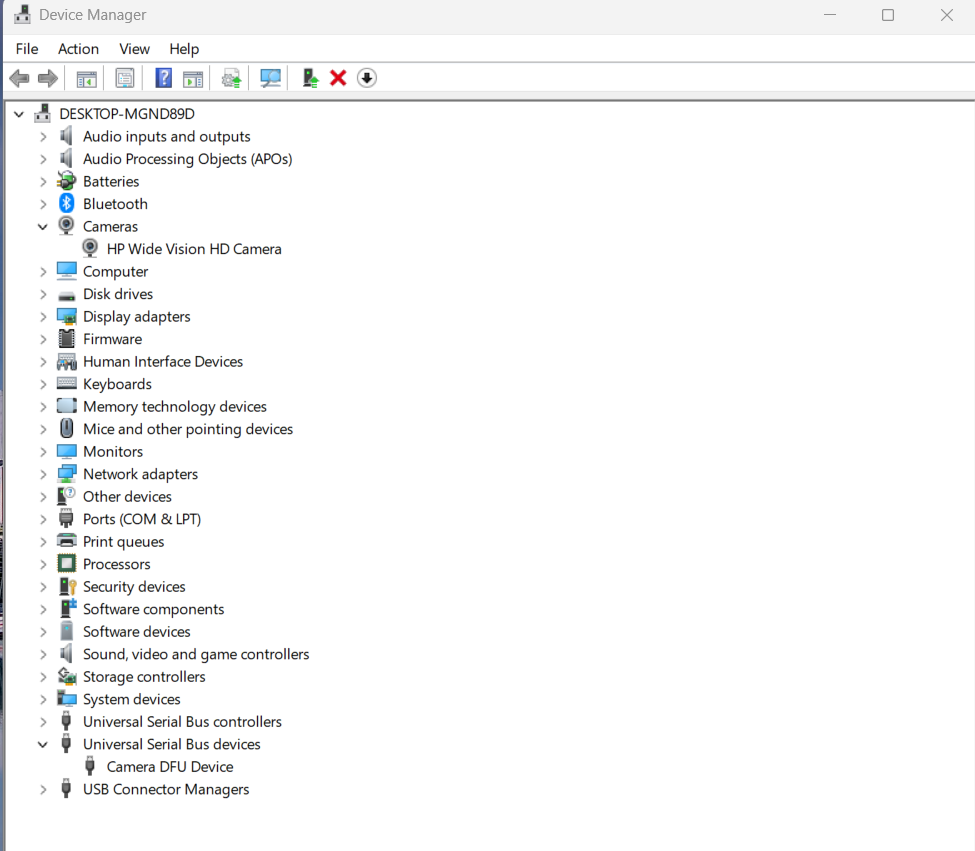
Task: Expand Audio inputs and outputs
Action: pos(43,137)
